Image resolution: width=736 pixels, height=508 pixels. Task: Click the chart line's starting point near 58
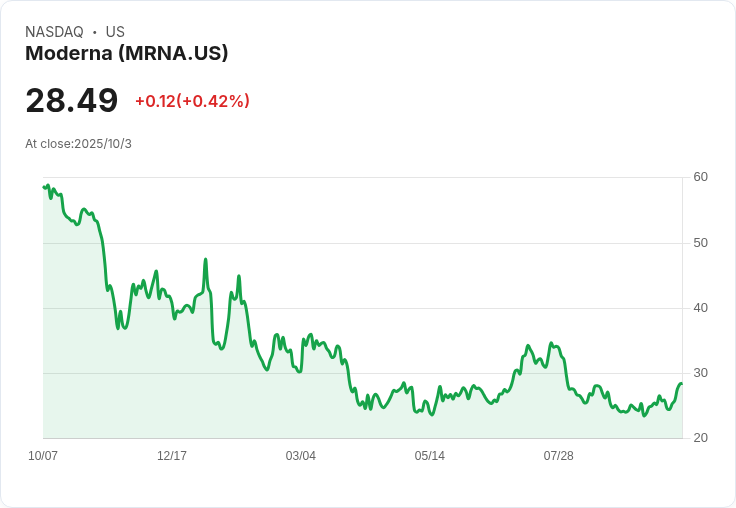tap(44, 187)
